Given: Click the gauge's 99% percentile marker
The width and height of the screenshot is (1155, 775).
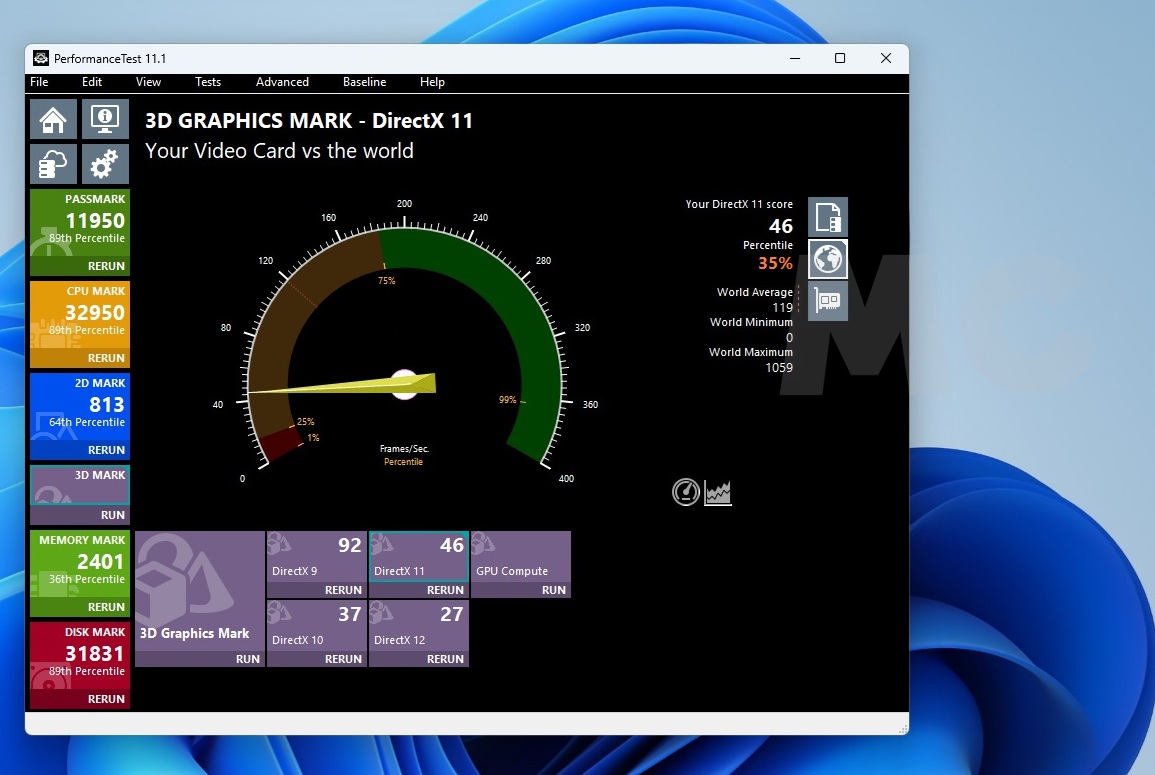Looking at the screenshot, I should tap(508, 399).
